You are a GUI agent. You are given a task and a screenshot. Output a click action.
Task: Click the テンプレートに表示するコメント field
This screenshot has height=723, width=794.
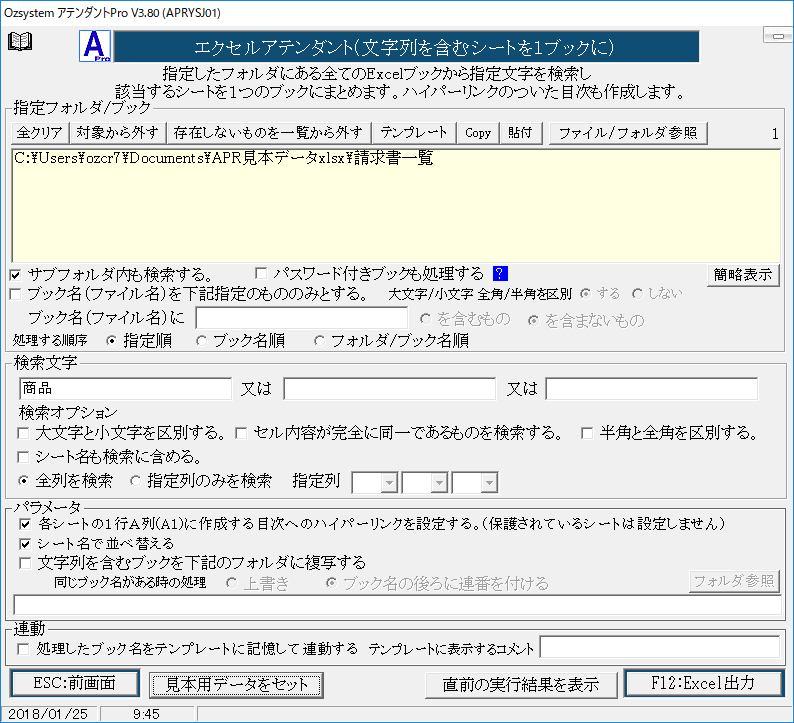[x=660, y=648]
